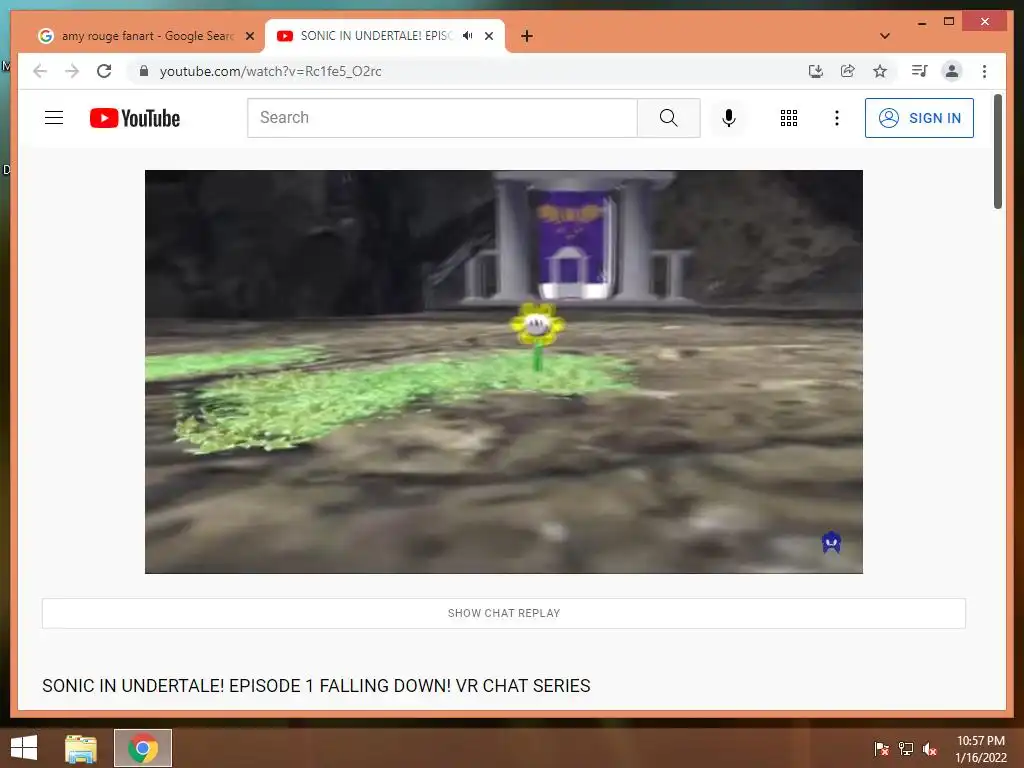Image resolution: width=1024 pixels, height=768 pixels.
Task: Open the Chrome profile avatar
Action: coord(952,71)
